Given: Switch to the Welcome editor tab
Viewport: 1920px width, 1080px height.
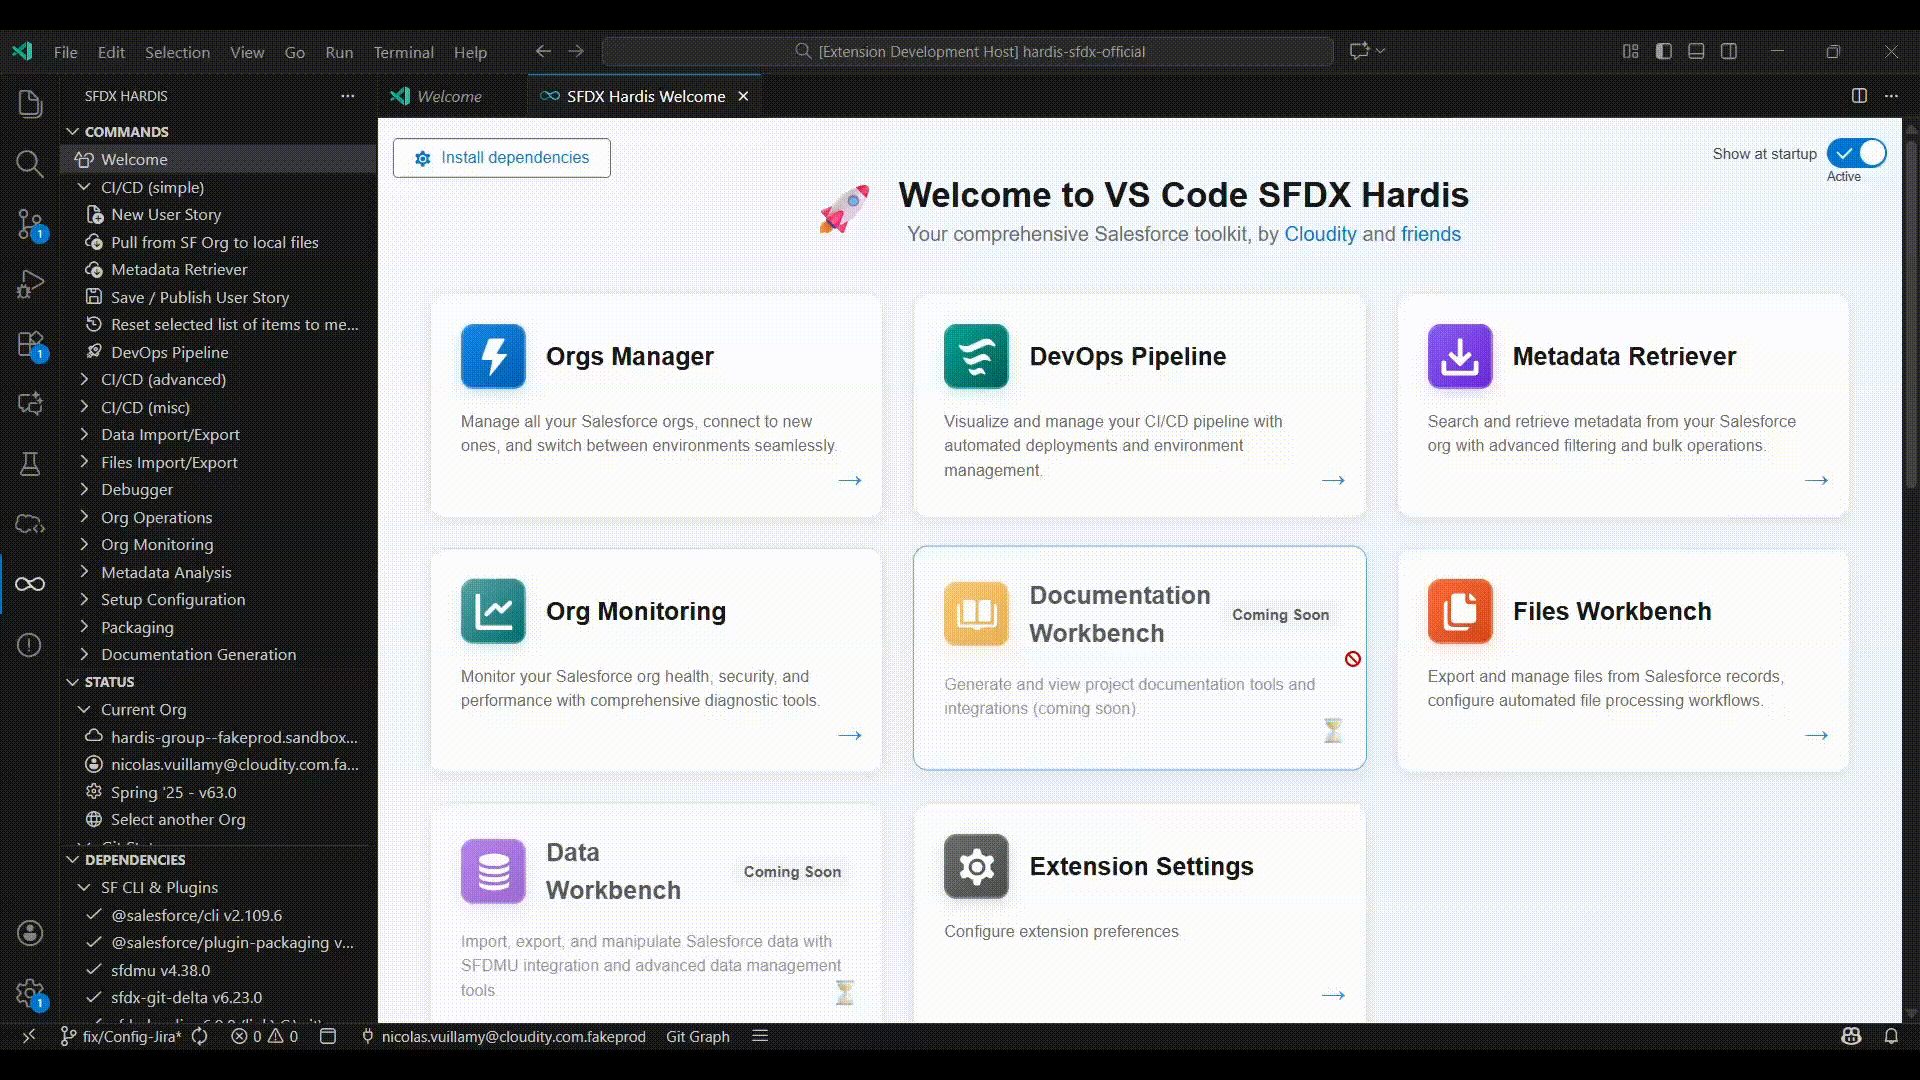Looking at the screenshot, I should (449, 96).
